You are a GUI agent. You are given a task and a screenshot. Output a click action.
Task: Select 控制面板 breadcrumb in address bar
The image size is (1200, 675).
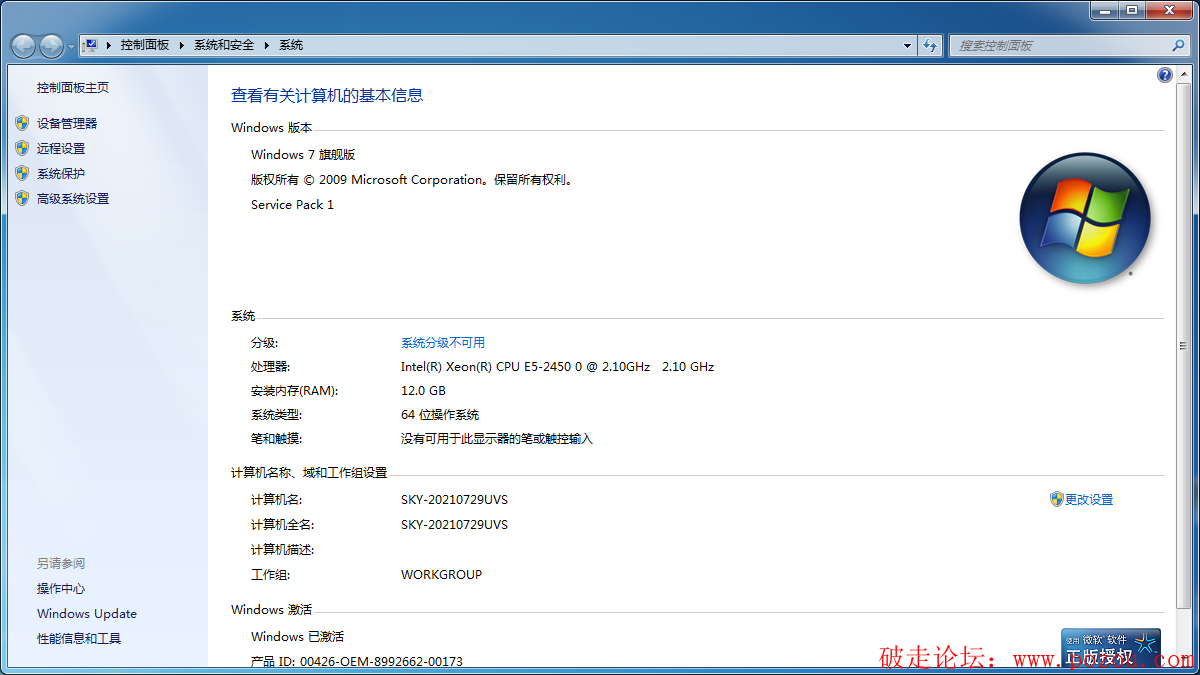click(145, 45)
